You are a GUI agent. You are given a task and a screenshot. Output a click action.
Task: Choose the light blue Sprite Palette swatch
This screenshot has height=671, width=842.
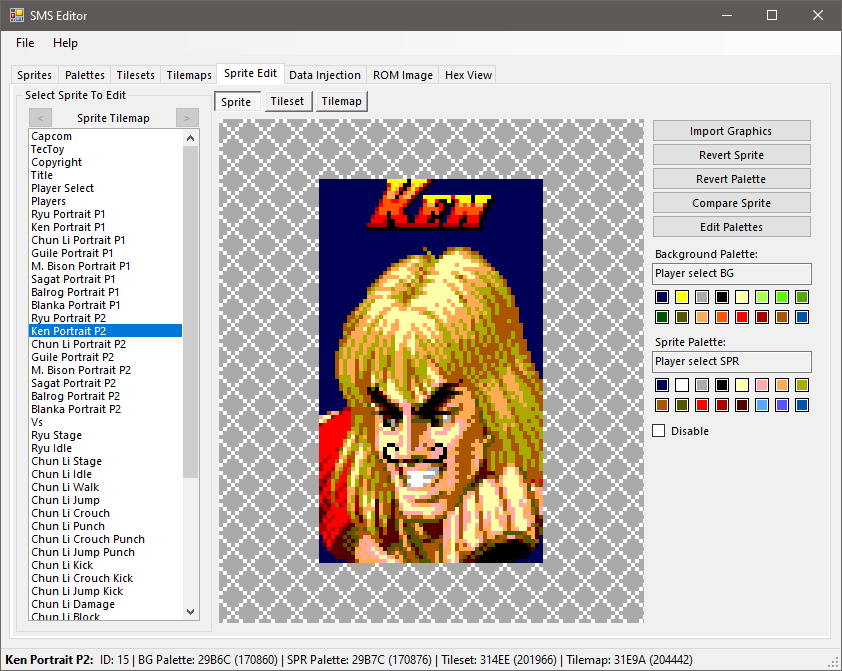(x=762, y=405)
